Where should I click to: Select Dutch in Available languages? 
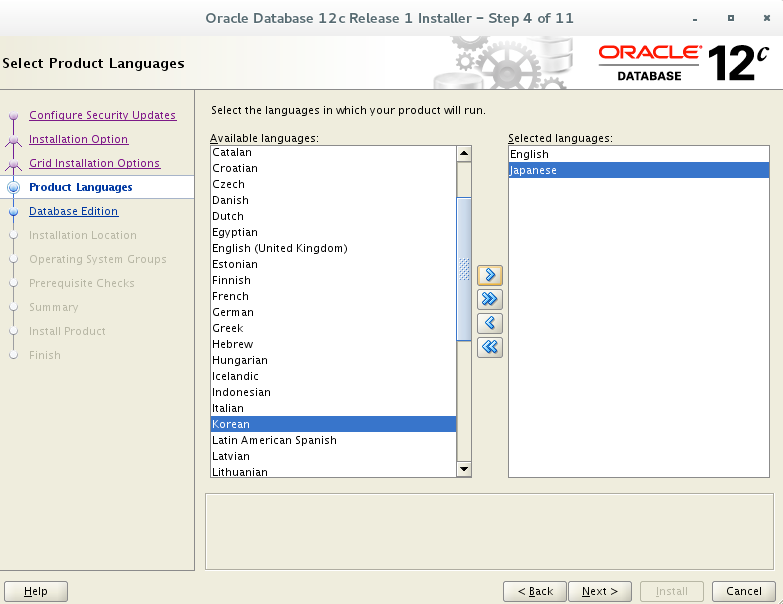pyautogui.click(x=333, y=216)
